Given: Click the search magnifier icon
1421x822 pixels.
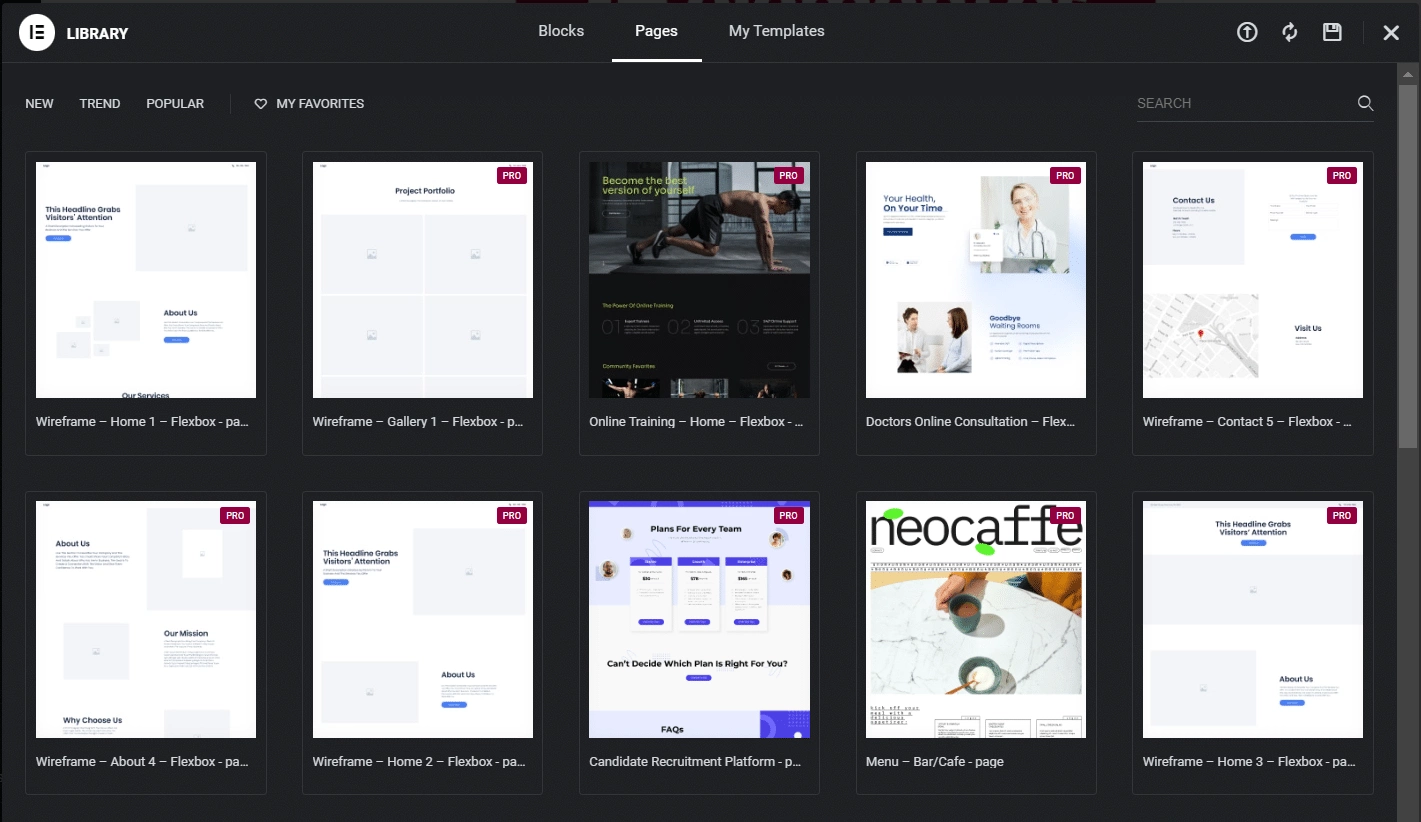Looking at the screenshot, I should click(1365, 103).
